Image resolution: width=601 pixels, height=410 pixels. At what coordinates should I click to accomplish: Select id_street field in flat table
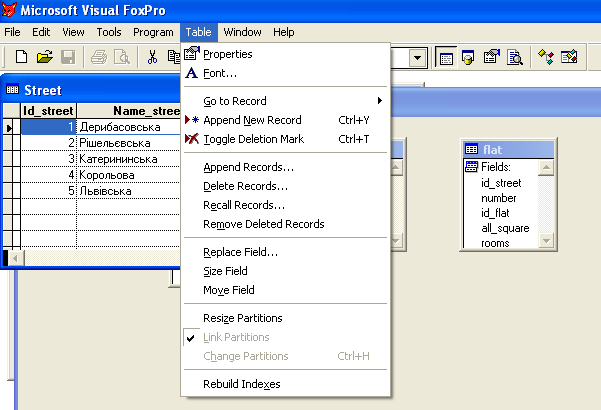pos(501,183)
